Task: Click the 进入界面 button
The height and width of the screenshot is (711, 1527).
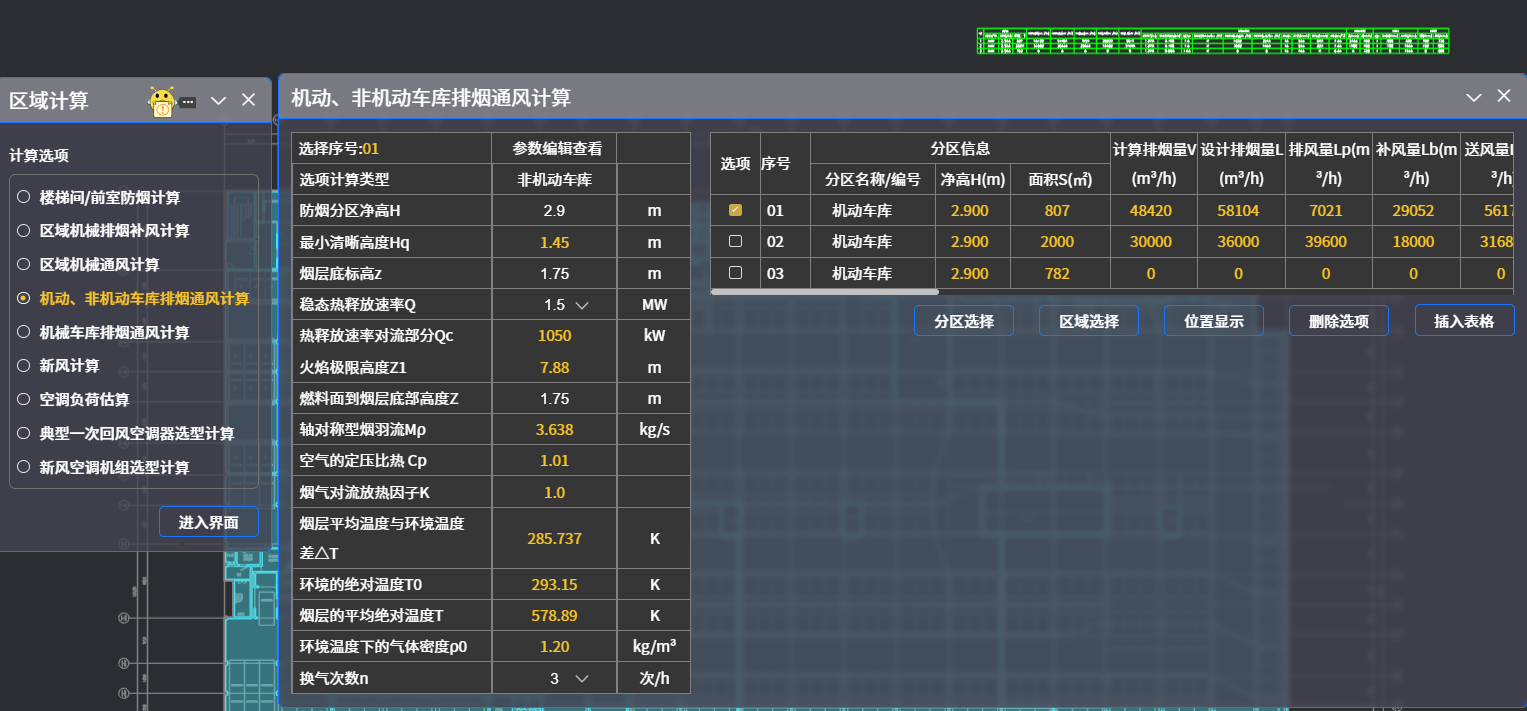Action: 208,522
